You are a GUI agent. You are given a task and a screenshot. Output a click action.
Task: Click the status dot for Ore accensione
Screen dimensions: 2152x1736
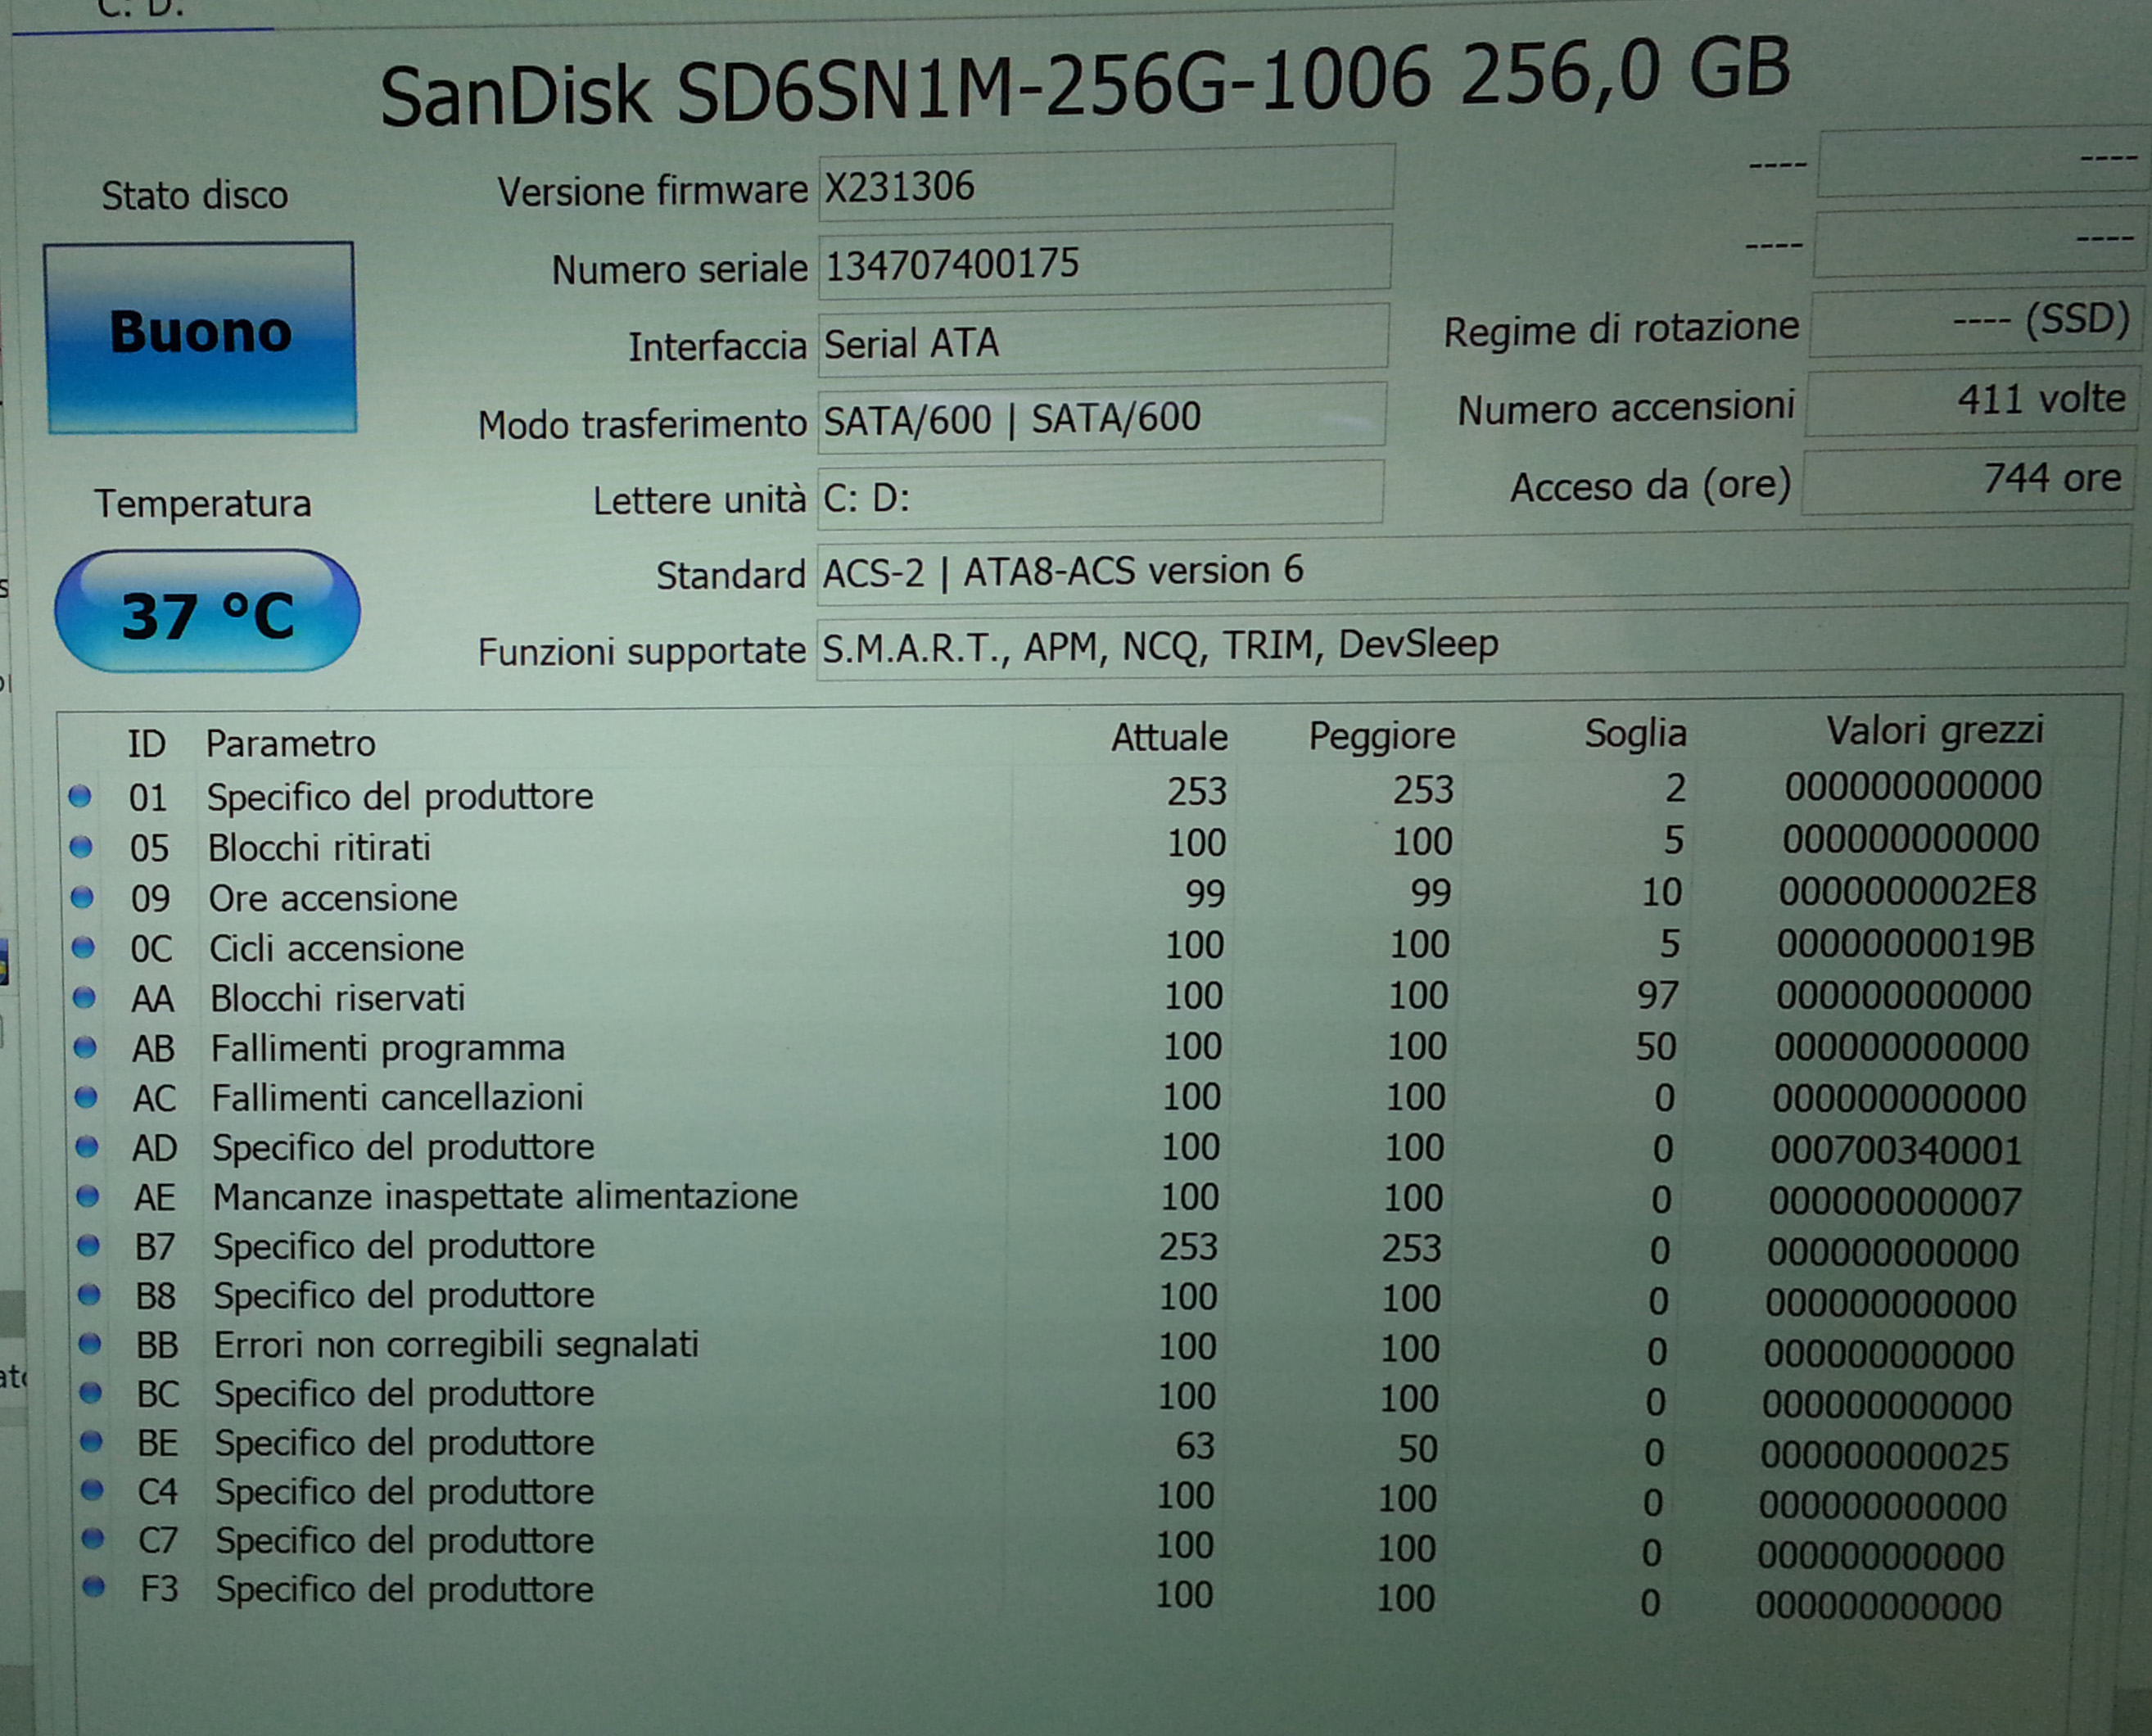tap(82, 897)
